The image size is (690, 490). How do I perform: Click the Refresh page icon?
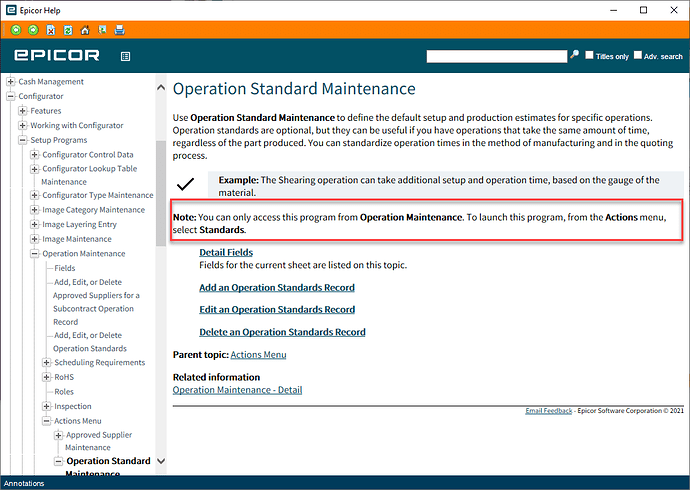click(x=68, y=30)
